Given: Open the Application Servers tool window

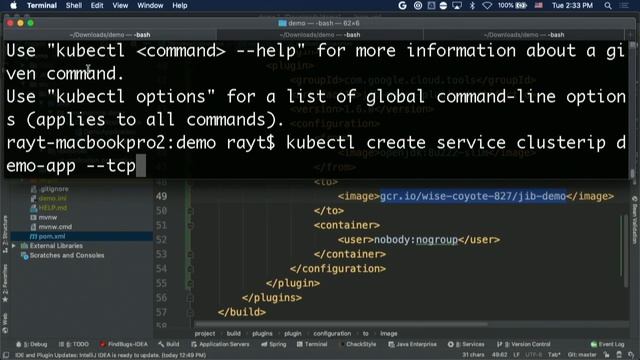Looking at the screenshot, I should click(x=220, y=344).
